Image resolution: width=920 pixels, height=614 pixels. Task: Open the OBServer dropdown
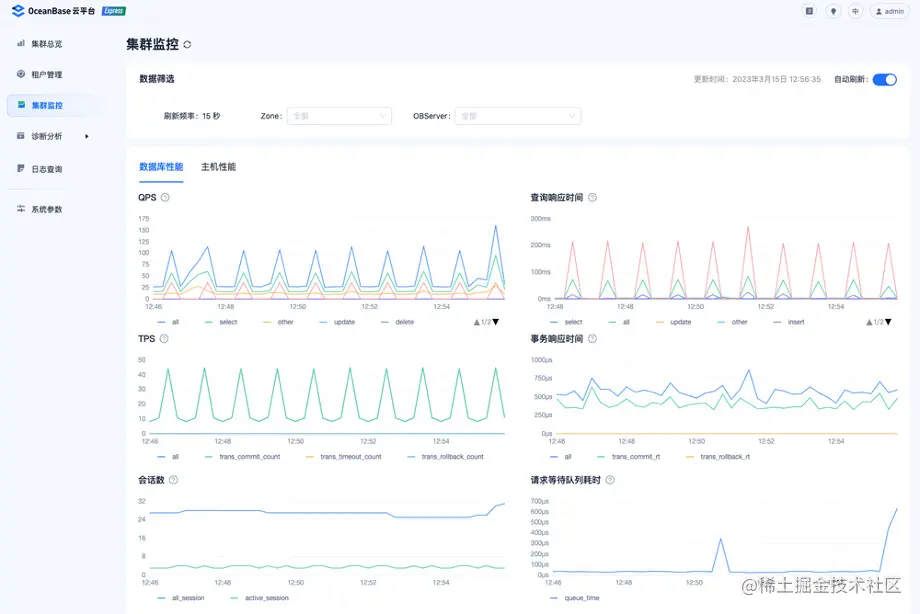[518, 116]
